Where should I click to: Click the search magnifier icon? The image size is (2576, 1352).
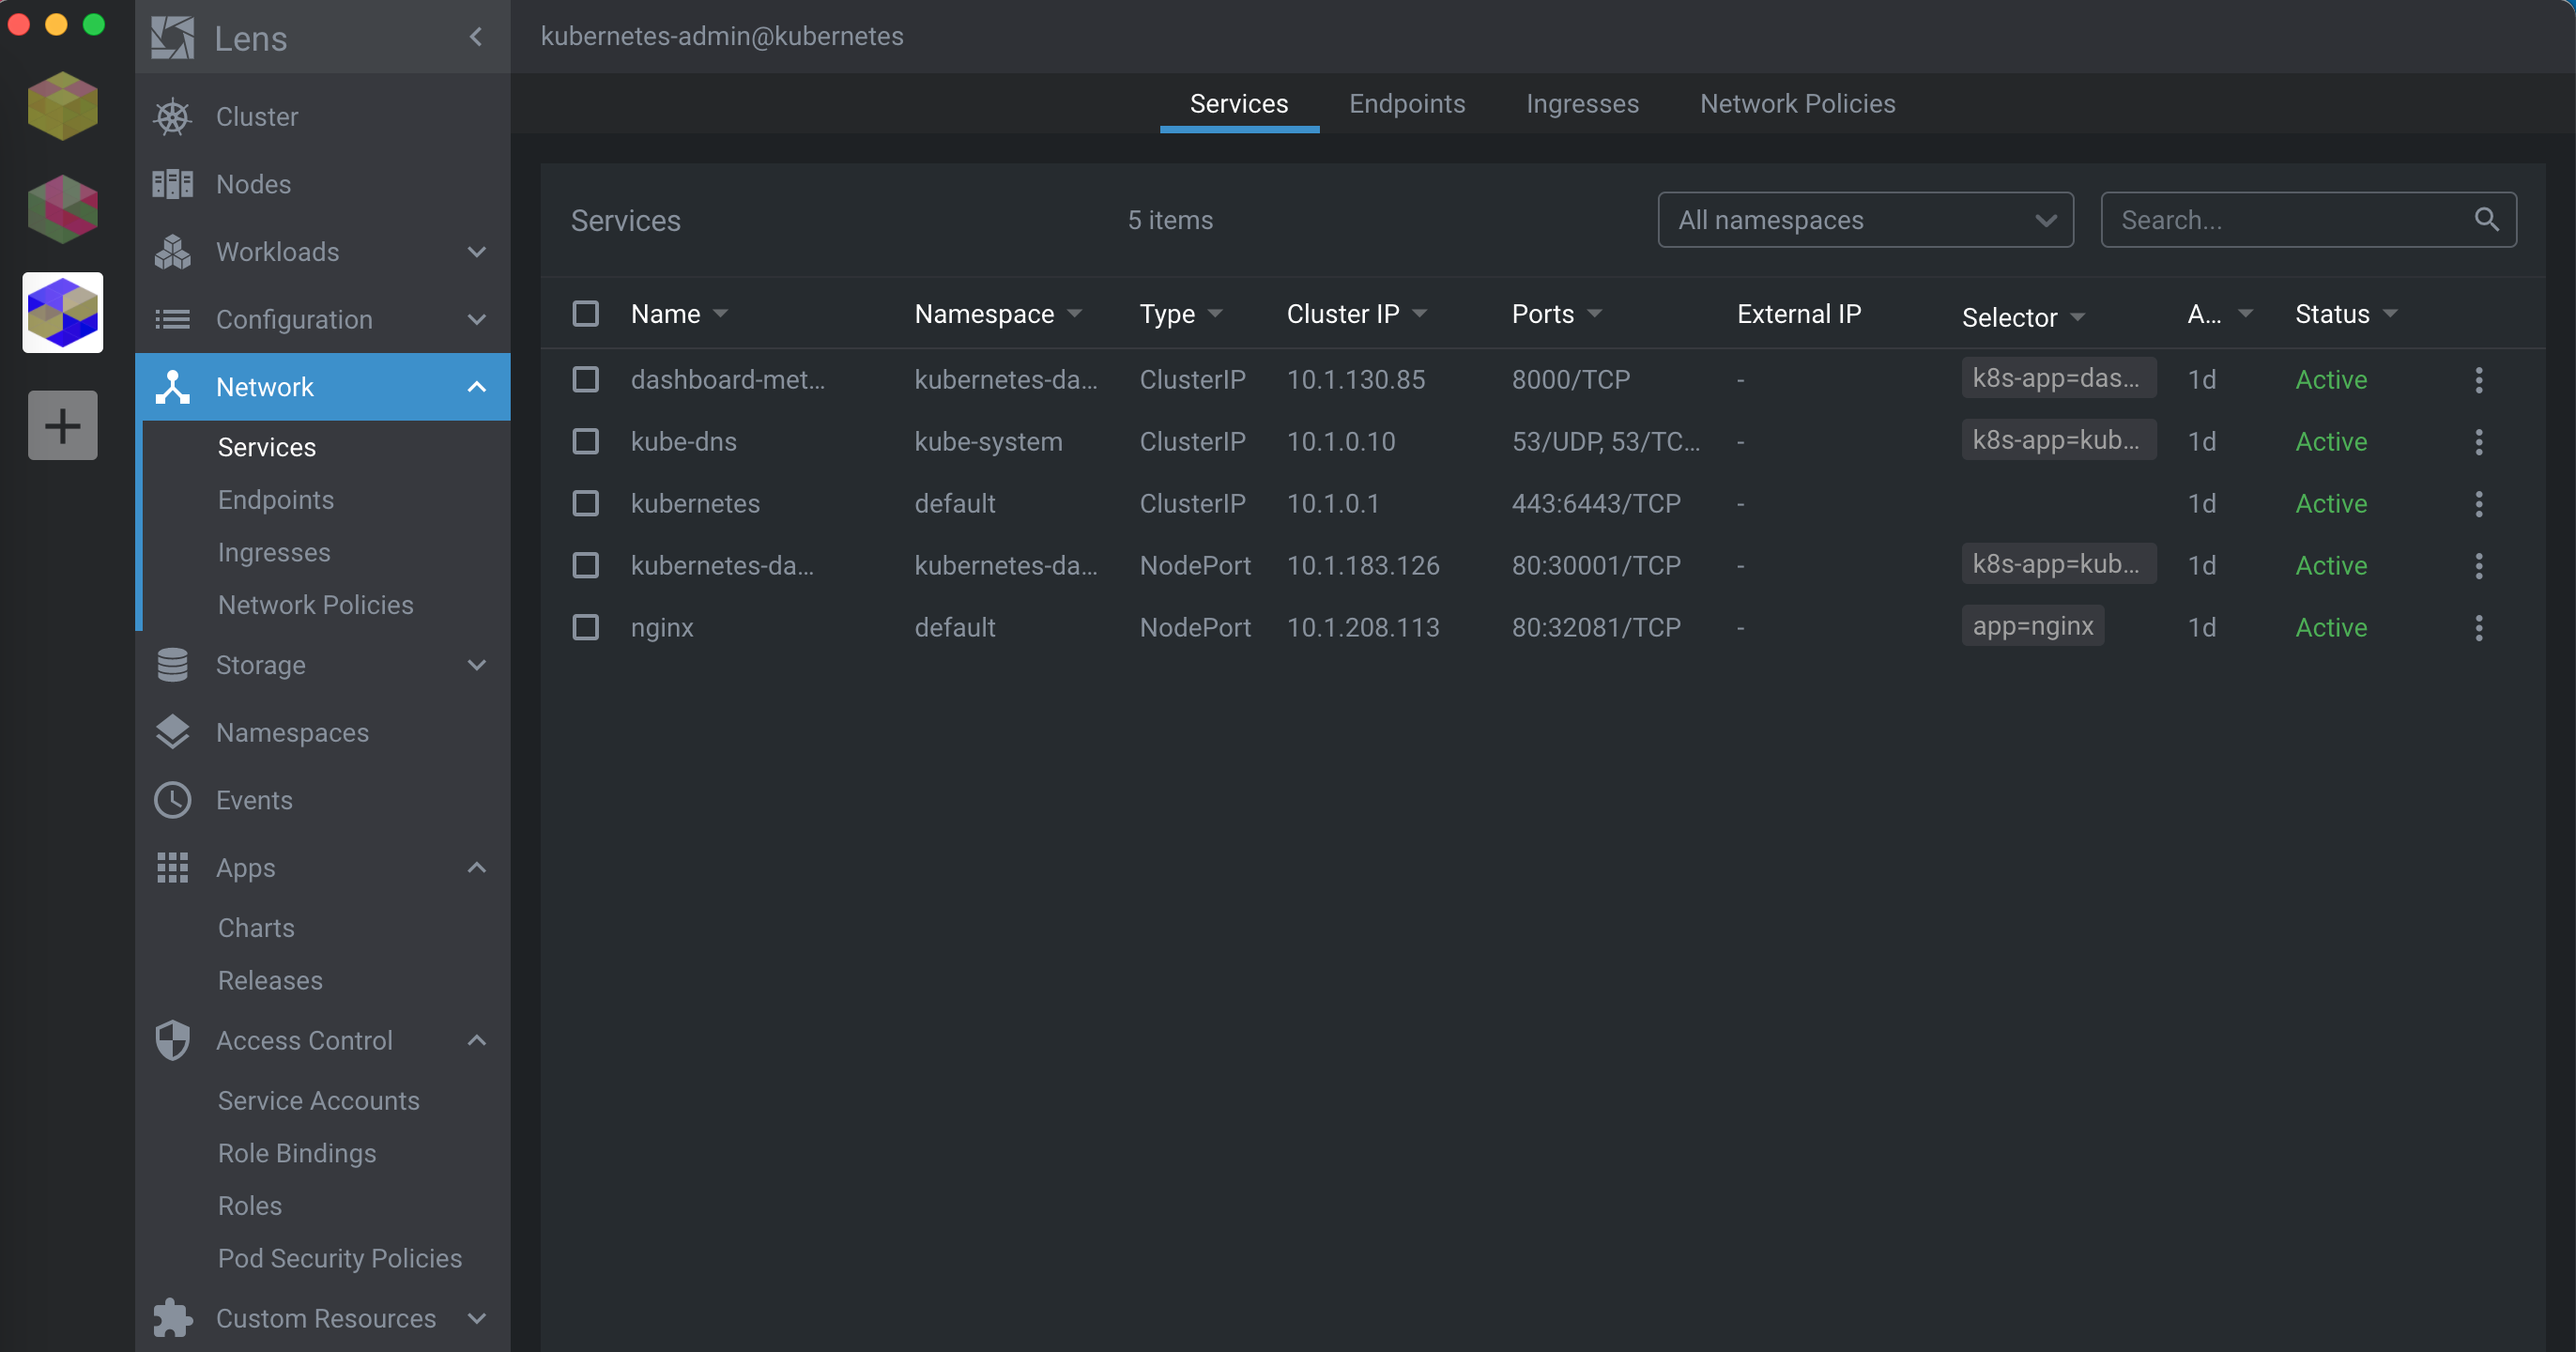coord(2486,219)
